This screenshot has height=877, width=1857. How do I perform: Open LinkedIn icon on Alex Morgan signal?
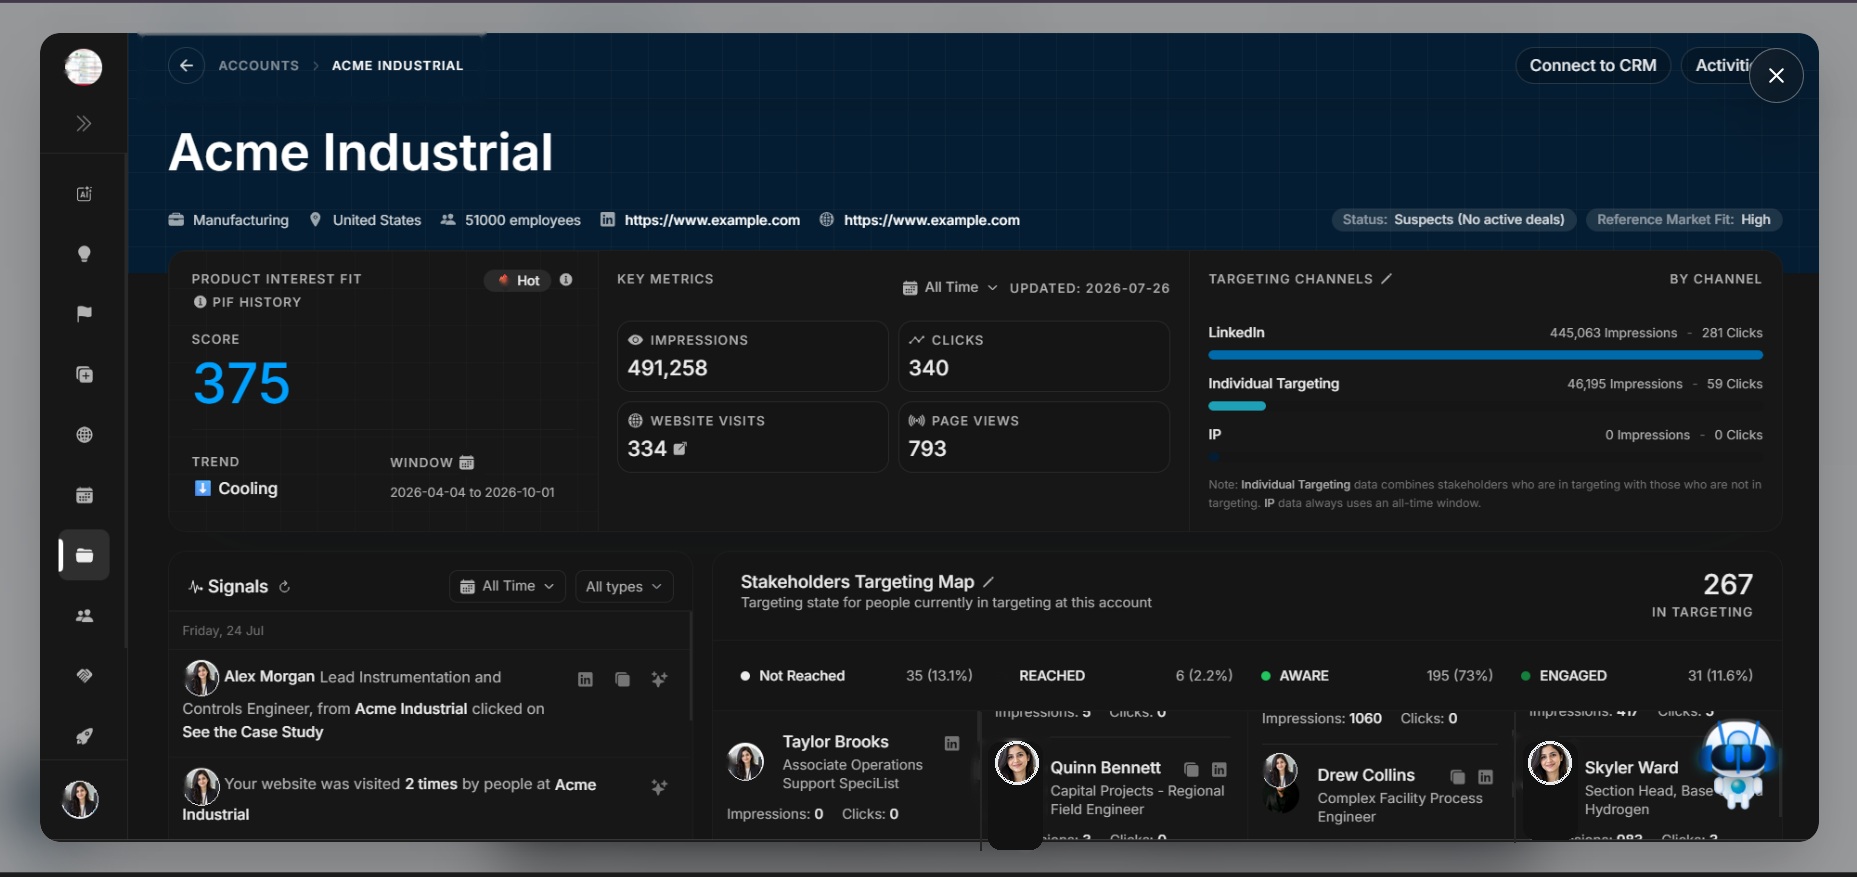pos(586,680)
